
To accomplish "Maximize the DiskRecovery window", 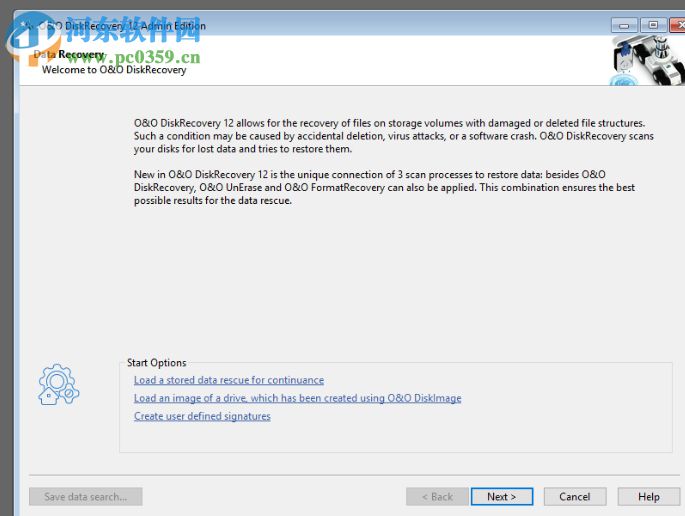I will [x=653, y=25].
